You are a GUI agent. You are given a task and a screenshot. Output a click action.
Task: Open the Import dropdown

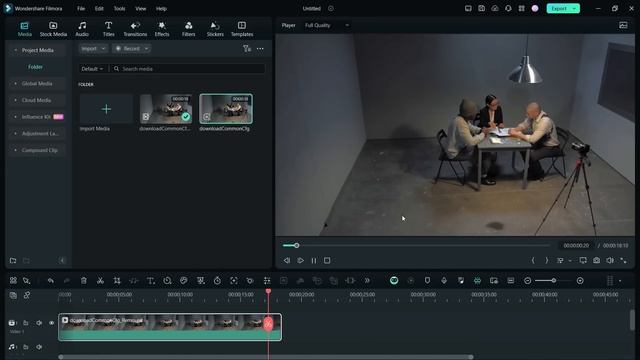click(93, 49)
